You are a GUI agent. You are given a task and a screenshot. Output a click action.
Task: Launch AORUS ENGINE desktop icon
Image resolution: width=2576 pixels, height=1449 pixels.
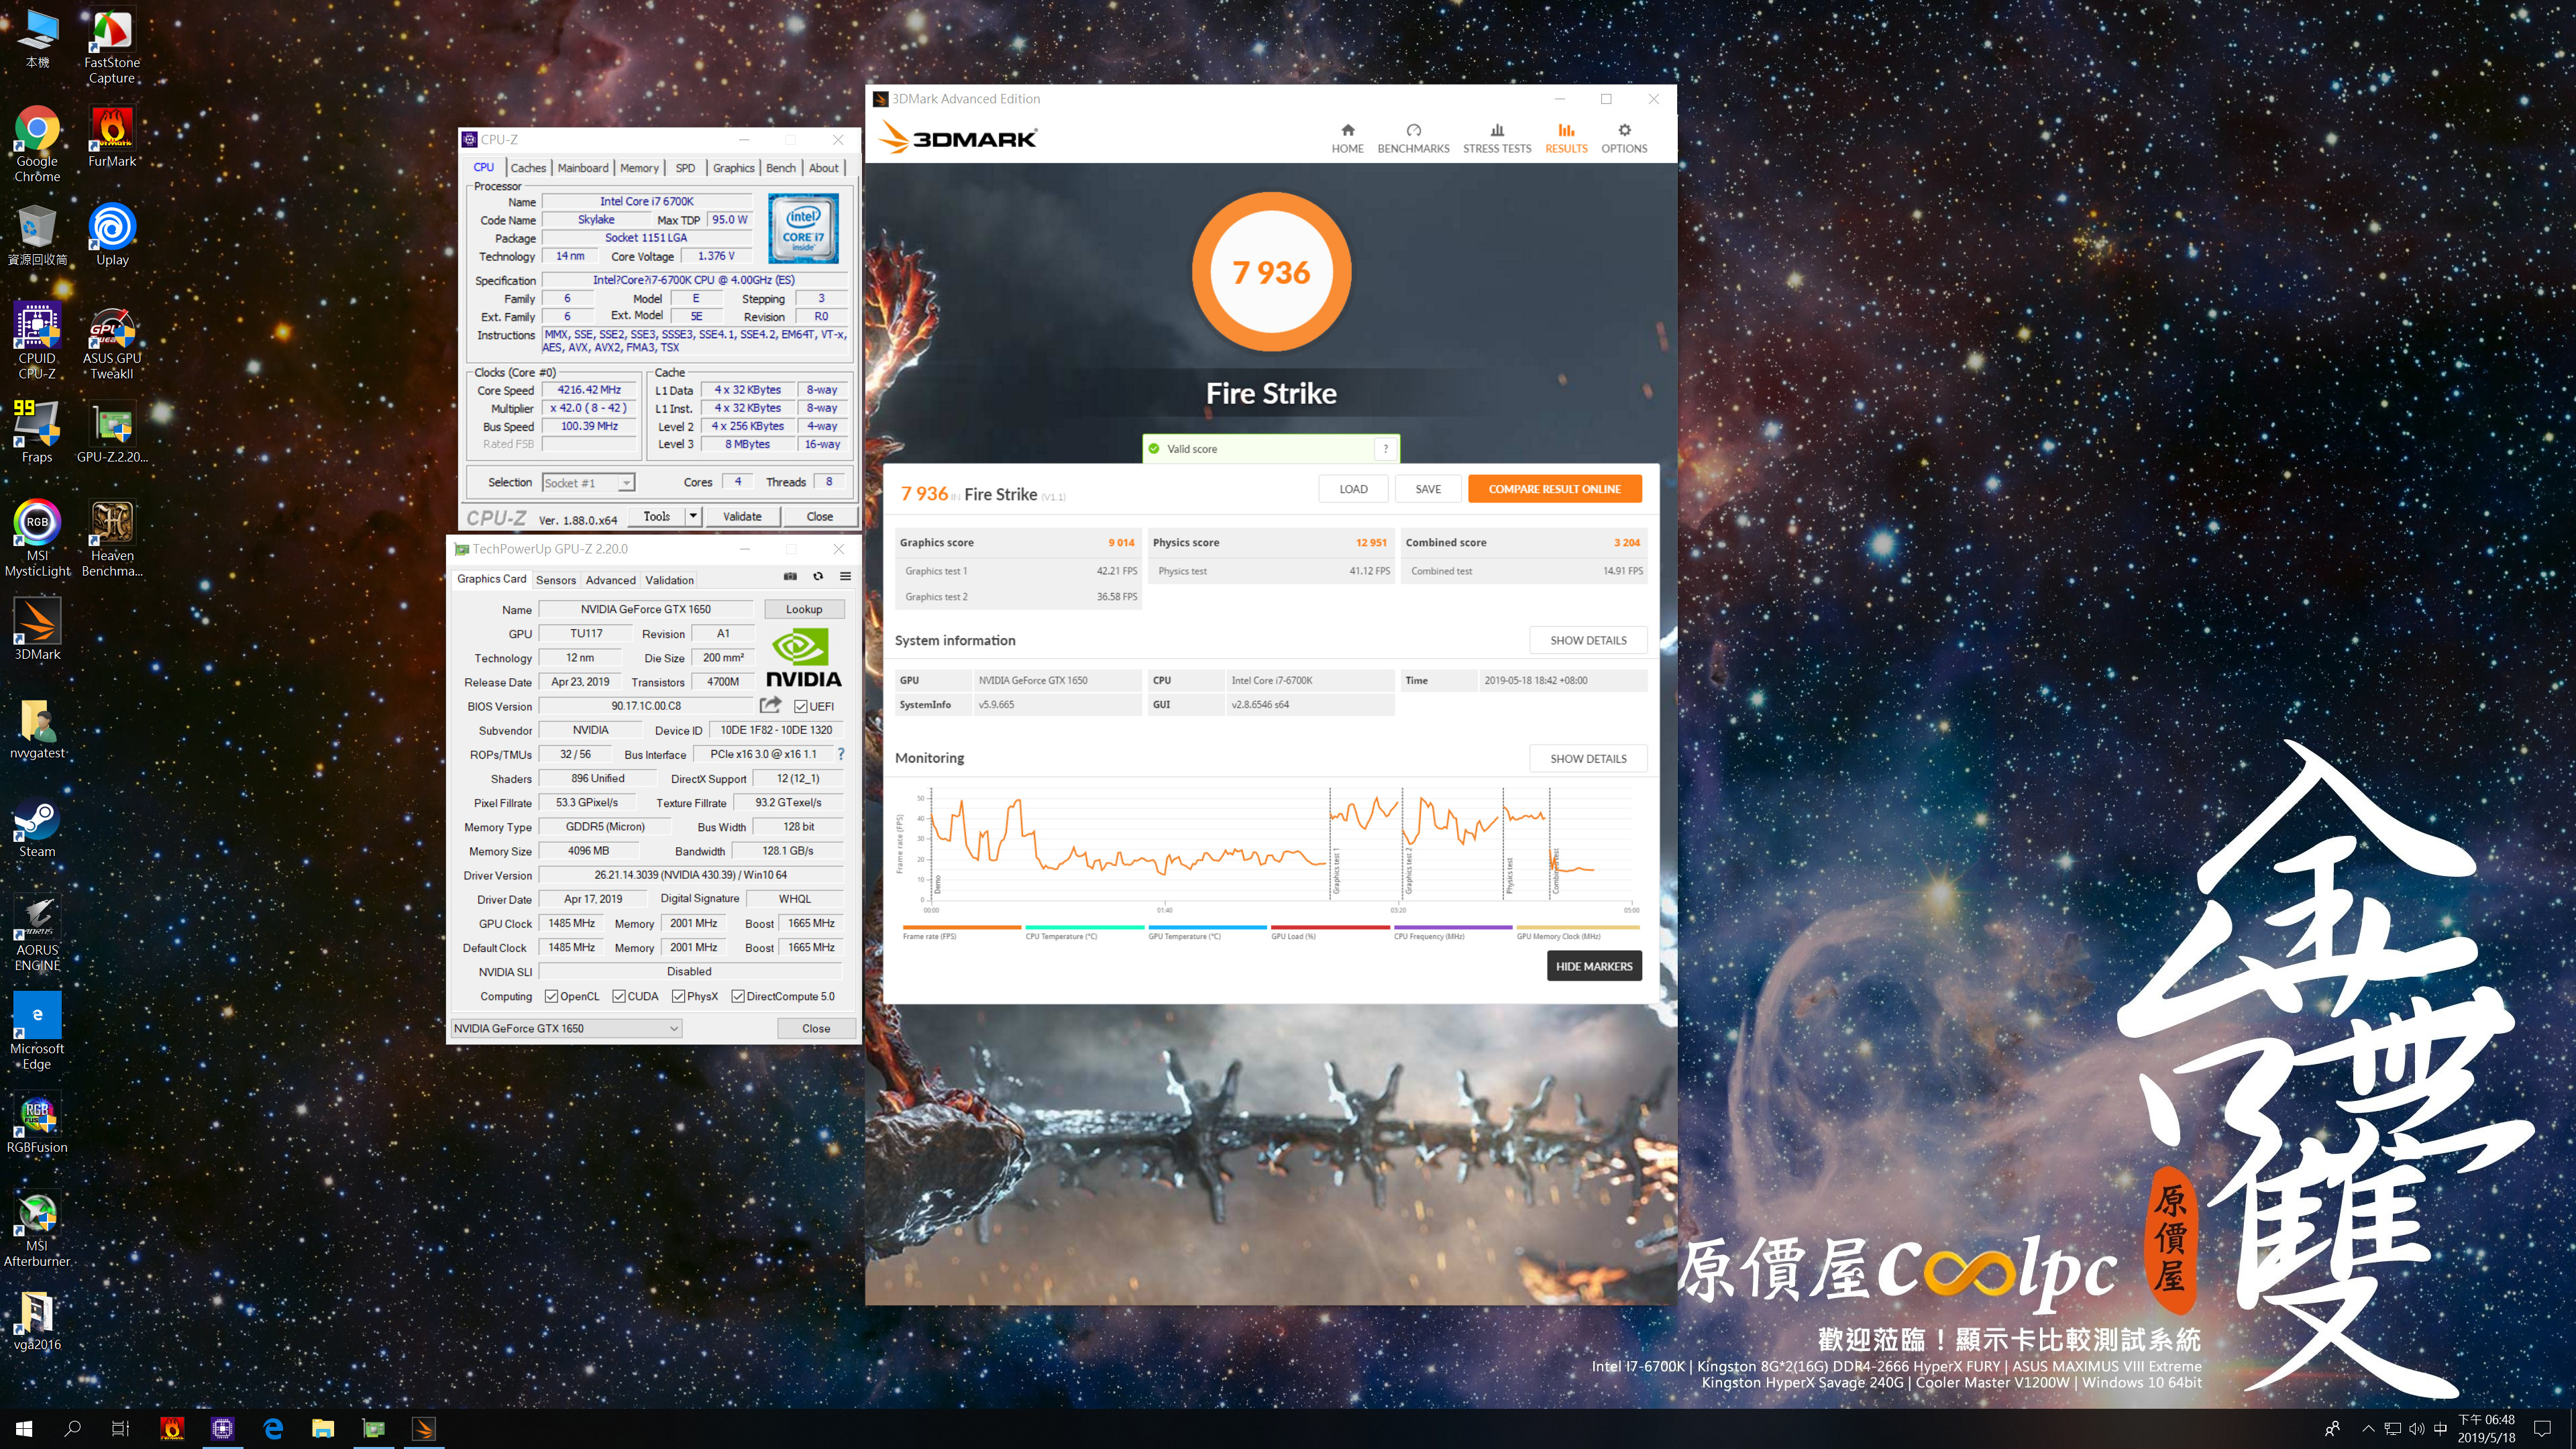click(37, 933)
